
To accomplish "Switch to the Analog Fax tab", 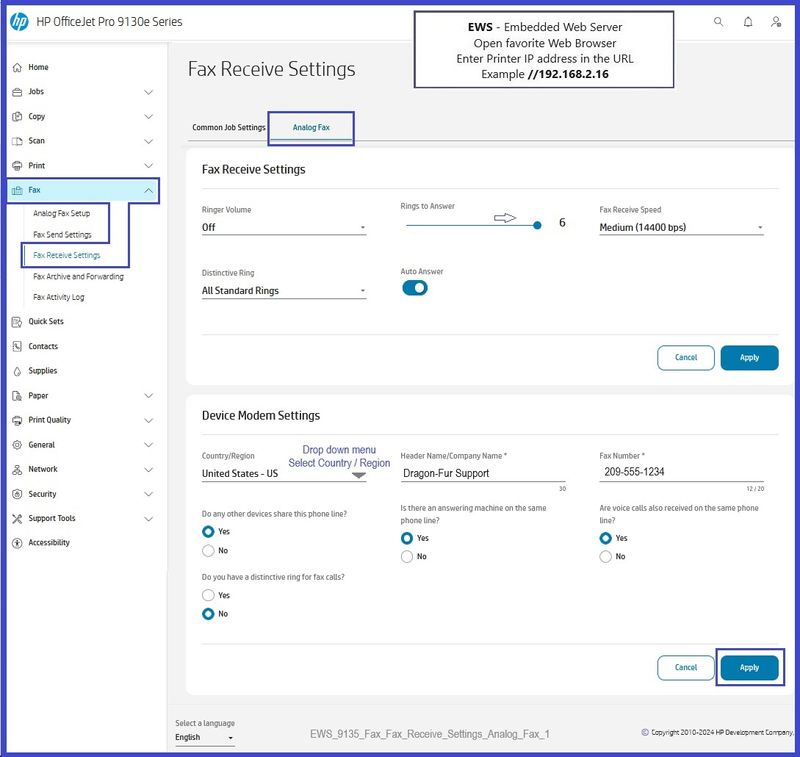I will click(x=311, y=128).
